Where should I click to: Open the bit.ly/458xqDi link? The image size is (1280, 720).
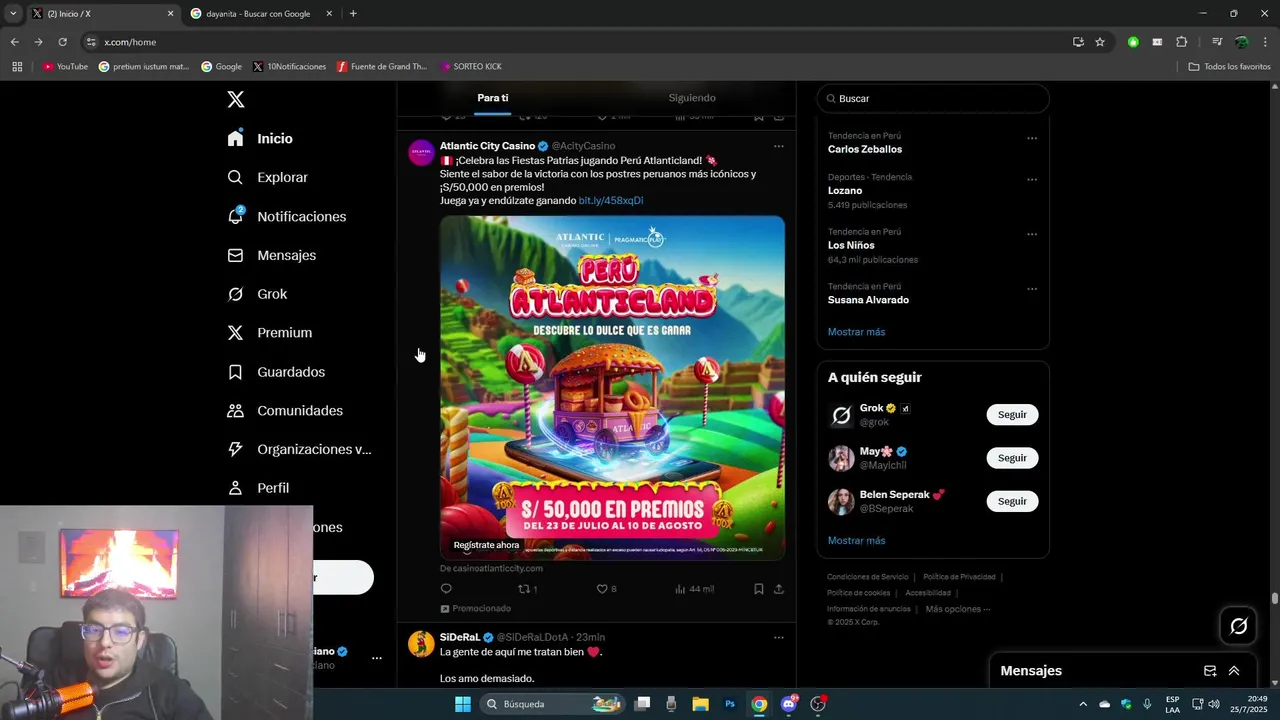tap(610, 200)
